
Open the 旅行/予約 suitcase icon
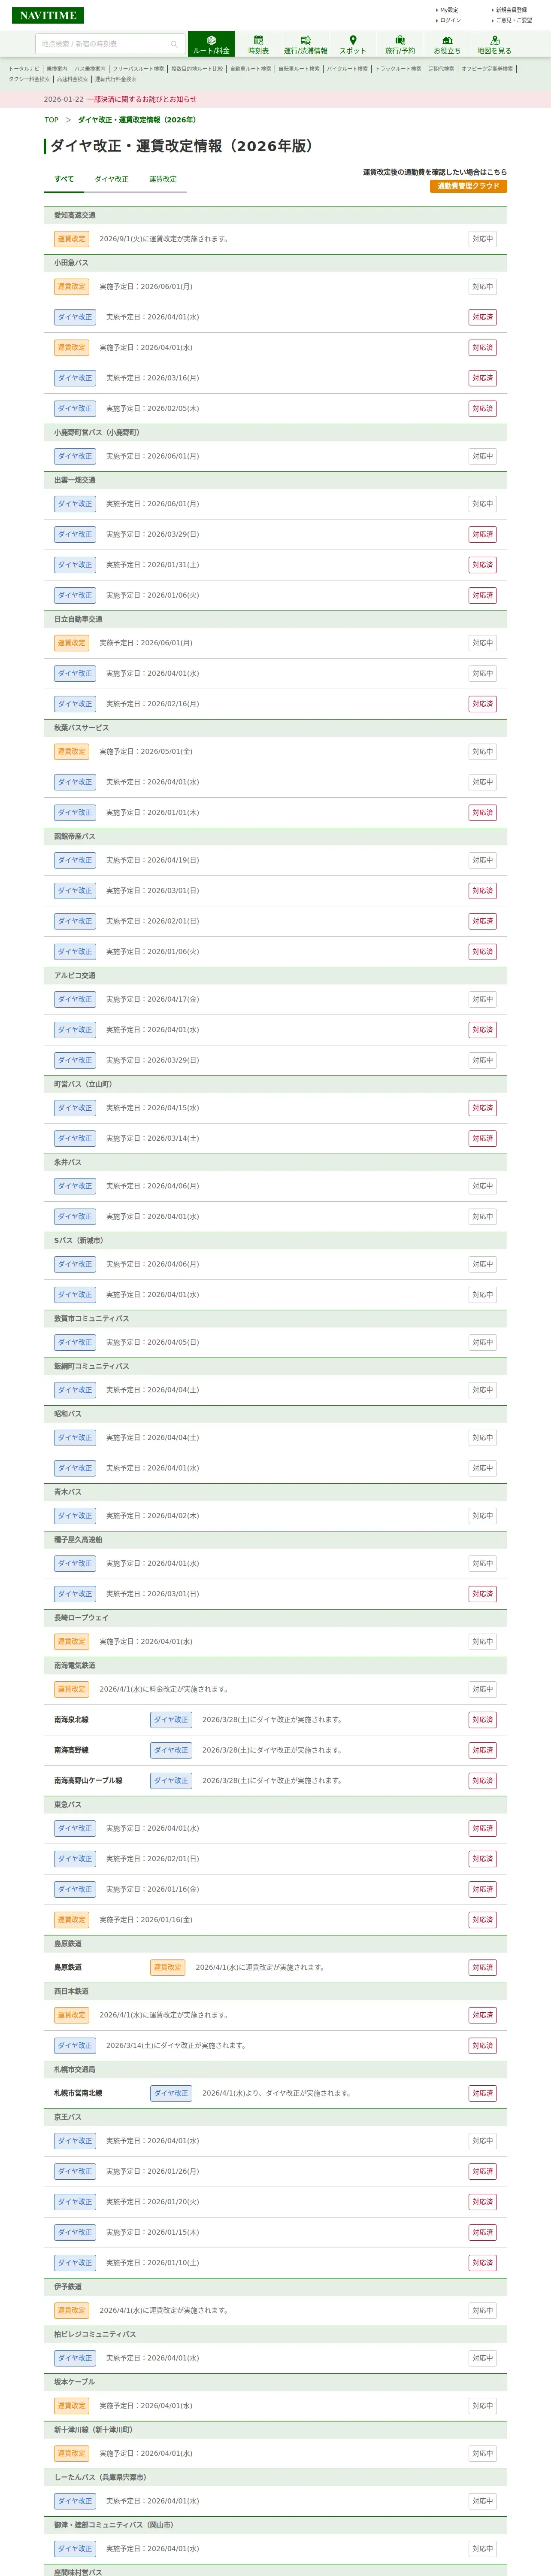400,44
